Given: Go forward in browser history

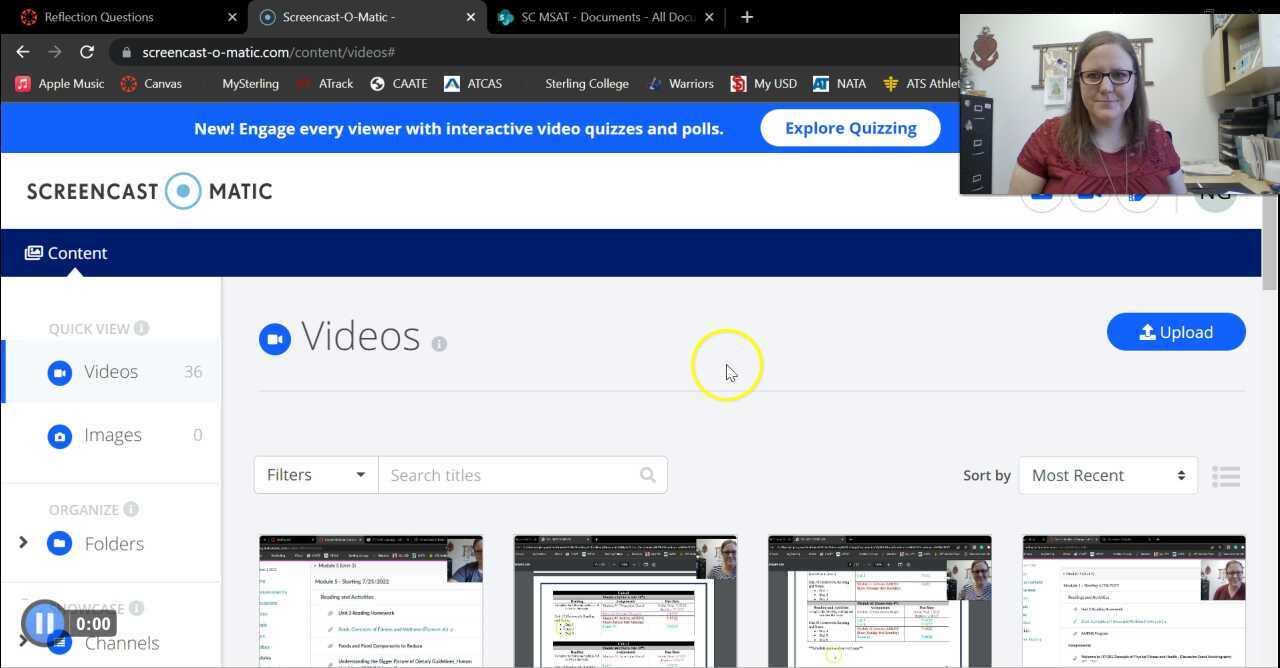Looking at the screenshot, I should [55, 52].
